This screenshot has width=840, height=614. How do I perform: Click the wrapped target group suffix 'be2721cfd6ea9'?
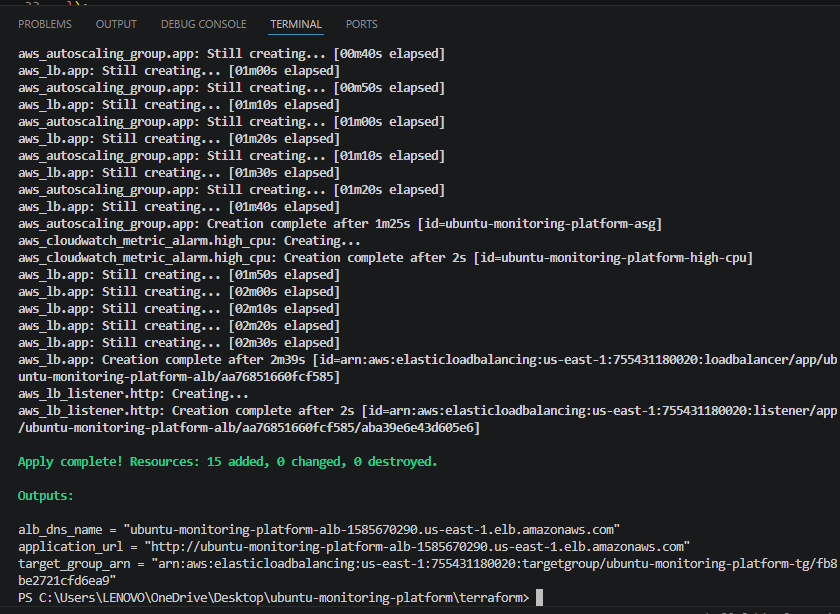67,581
